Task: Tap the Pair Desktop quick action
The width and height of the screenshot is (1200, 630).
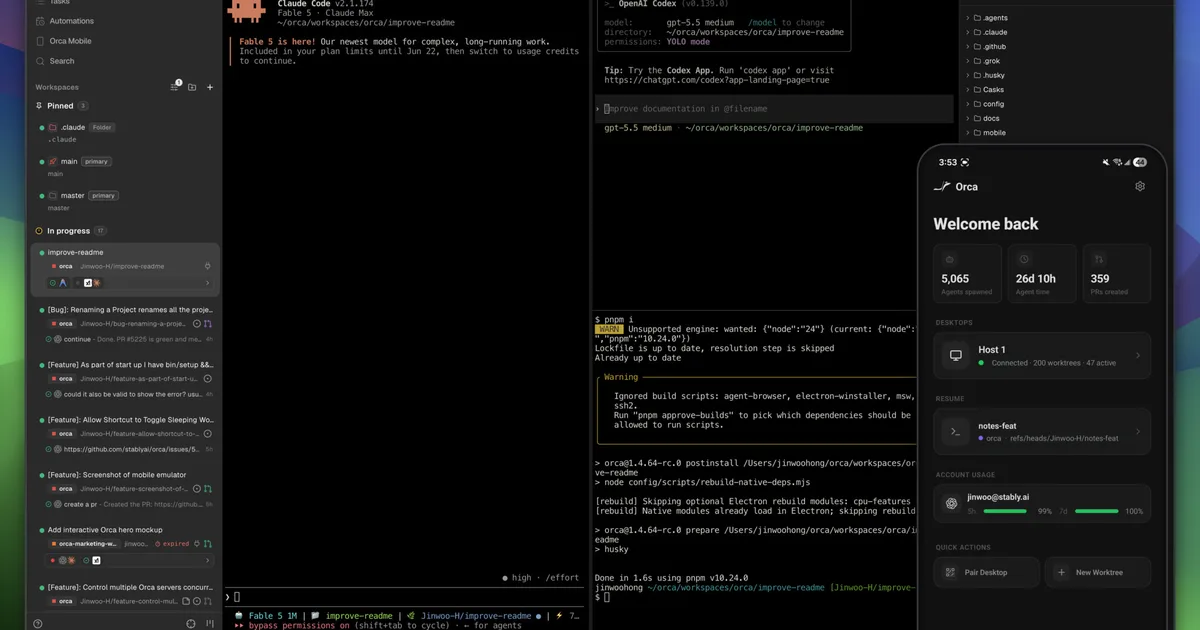Action: point(987,572)
